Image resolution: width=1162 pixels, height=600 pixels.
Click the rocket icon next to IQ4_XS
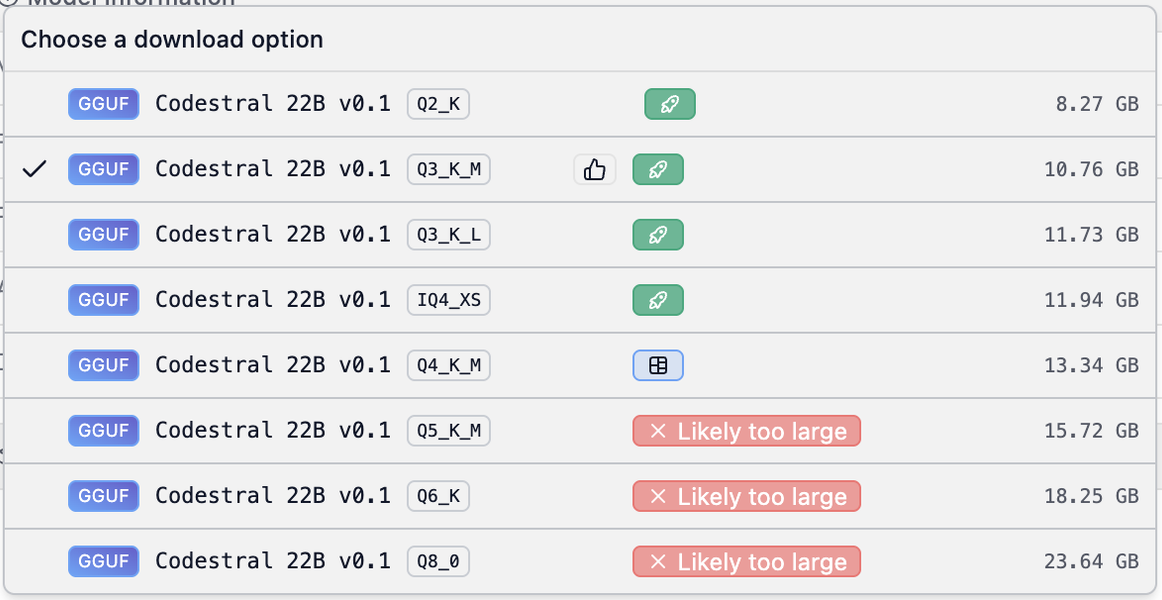[657, 299]
